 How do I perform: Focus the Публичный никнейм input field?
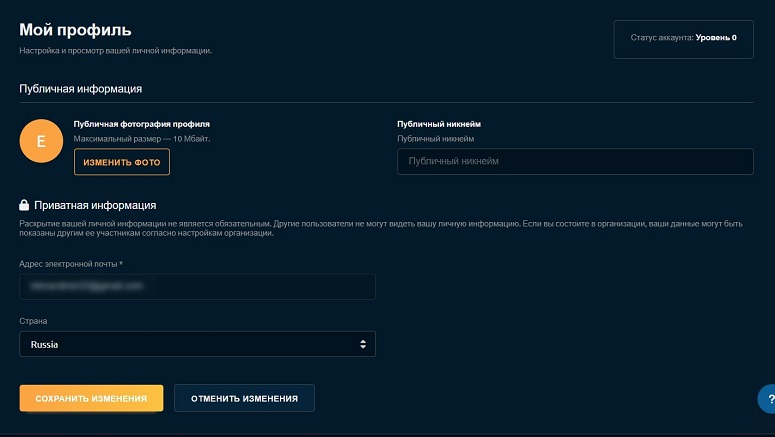point(575,161)
